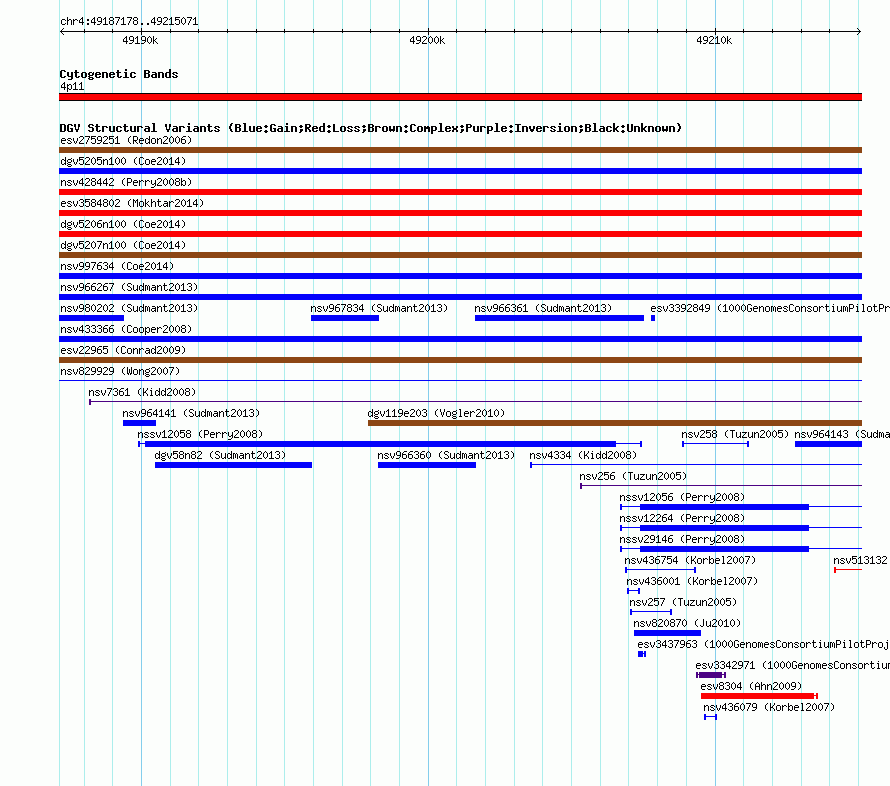The height and width of the screenshot is (786, 890).
Task: Click nsv966360 (Sudmant2013) label text
Action: click(446, 455)
